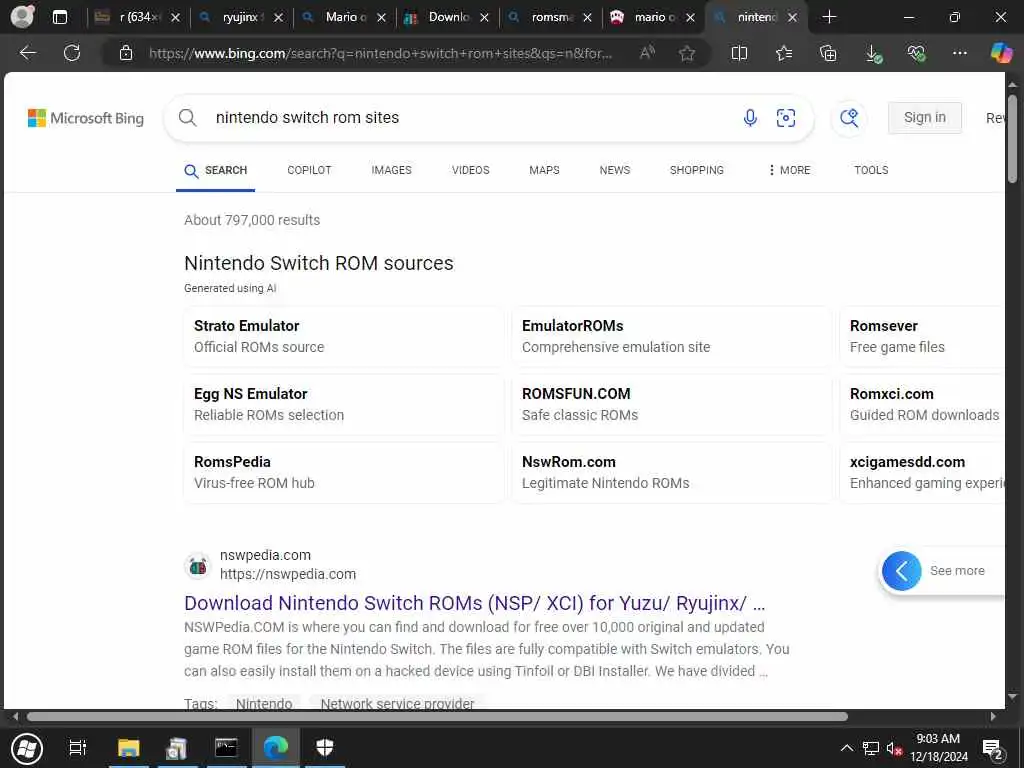Close the Downlo browser tab
Image resolution: width=1024 pixels, height=768 pixels.
[484, 18]
